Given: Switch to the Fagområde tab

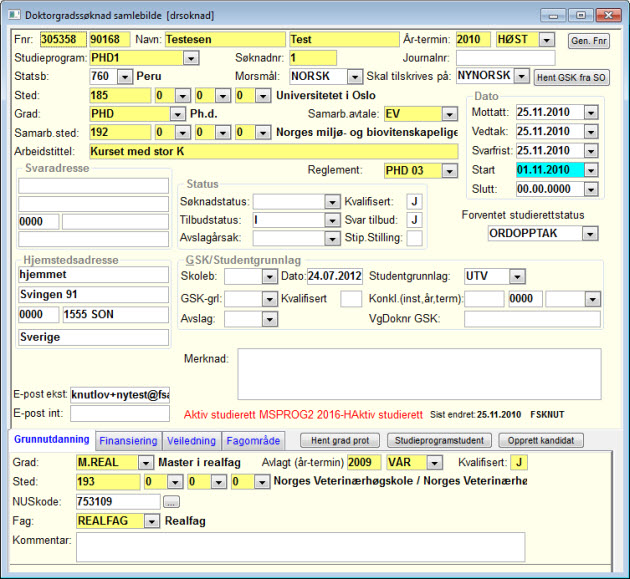Looking at the screenshot, I should pyautogui.click(x=253, y=441).
